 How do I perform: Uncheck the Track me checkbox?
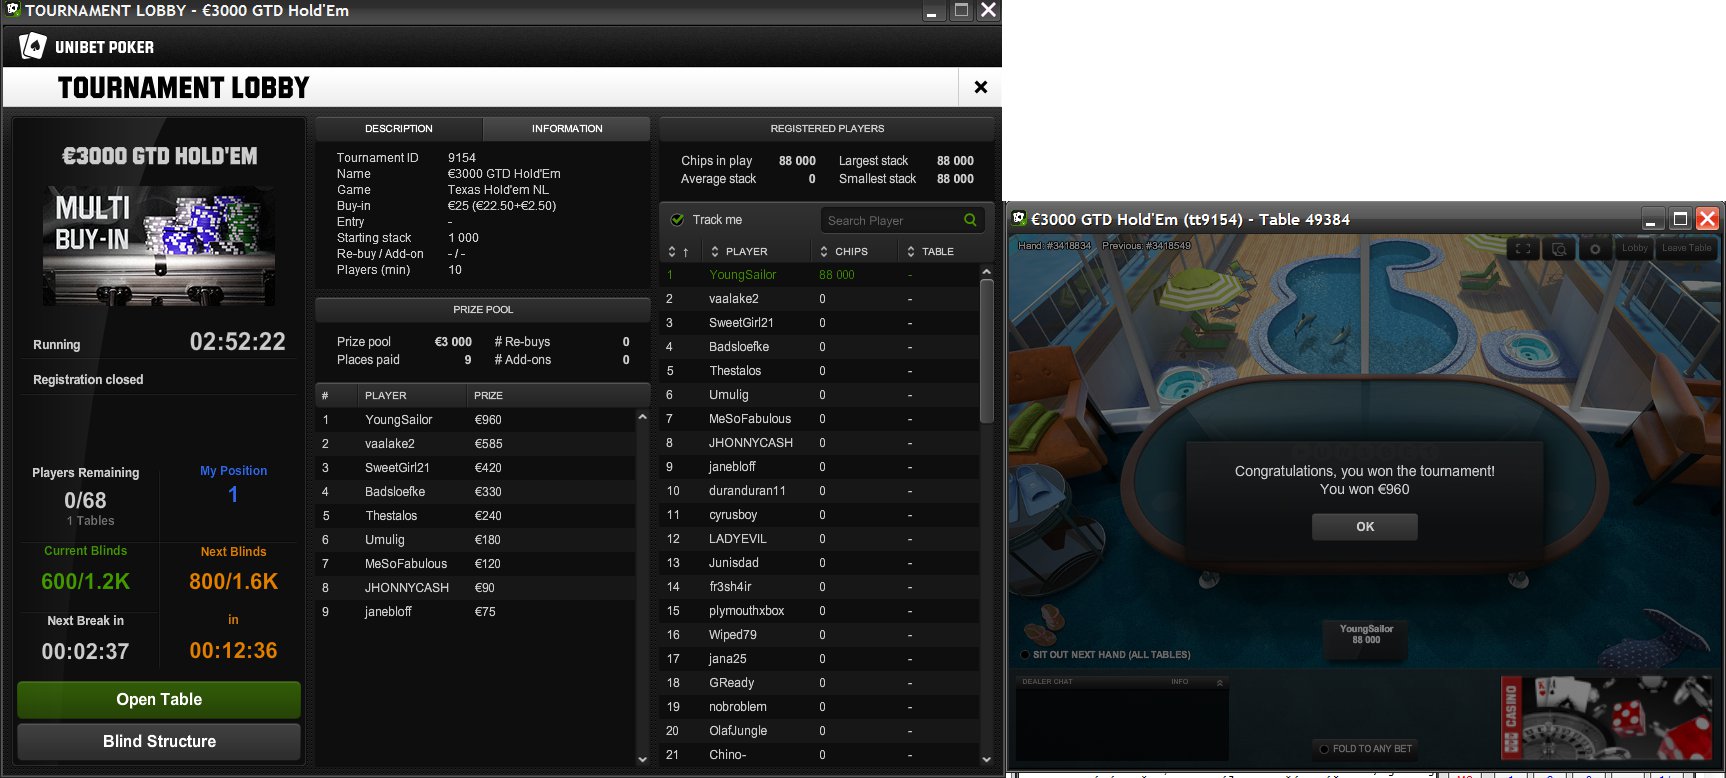click(x=677, y=220)
